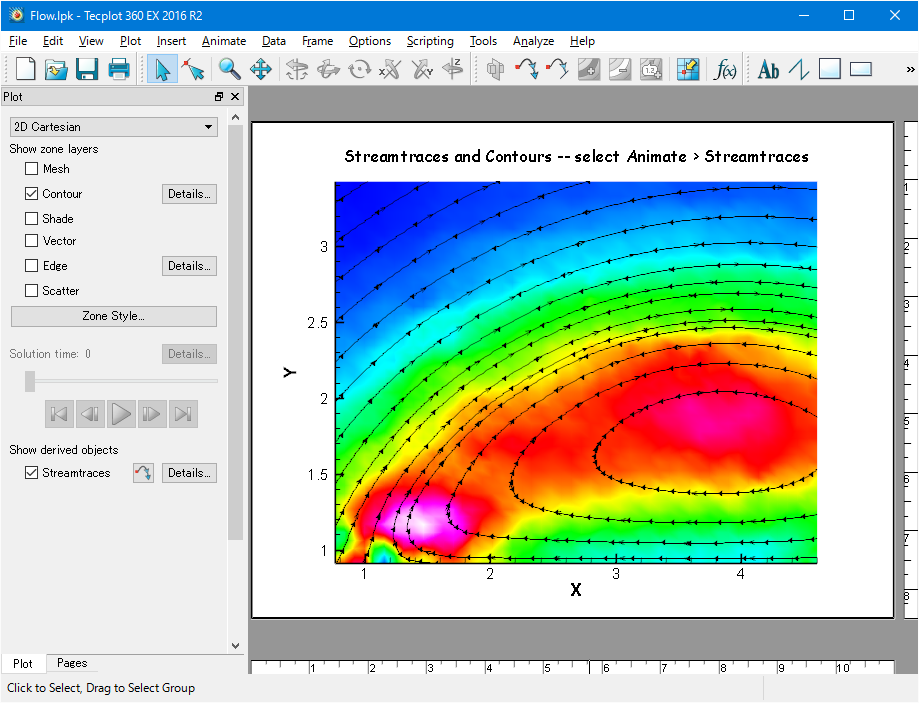The height and width of the screenshot is (703, 919).
Task: Enable the Edge zone layer
Action: (x=32, y=266)
